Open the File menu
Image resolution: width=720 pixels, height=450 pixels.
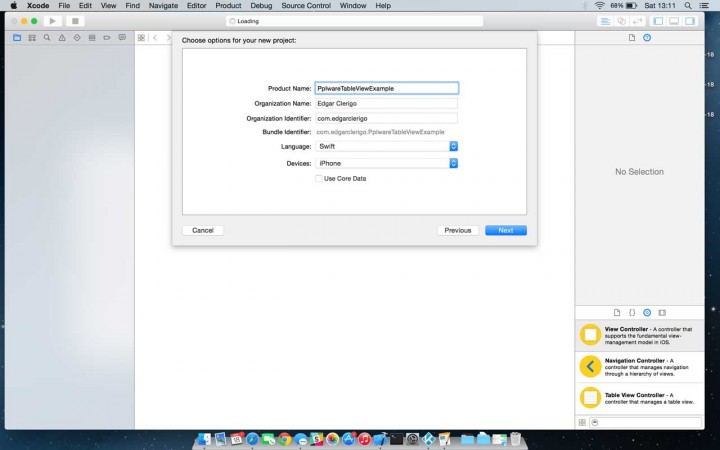pos(64,6)
